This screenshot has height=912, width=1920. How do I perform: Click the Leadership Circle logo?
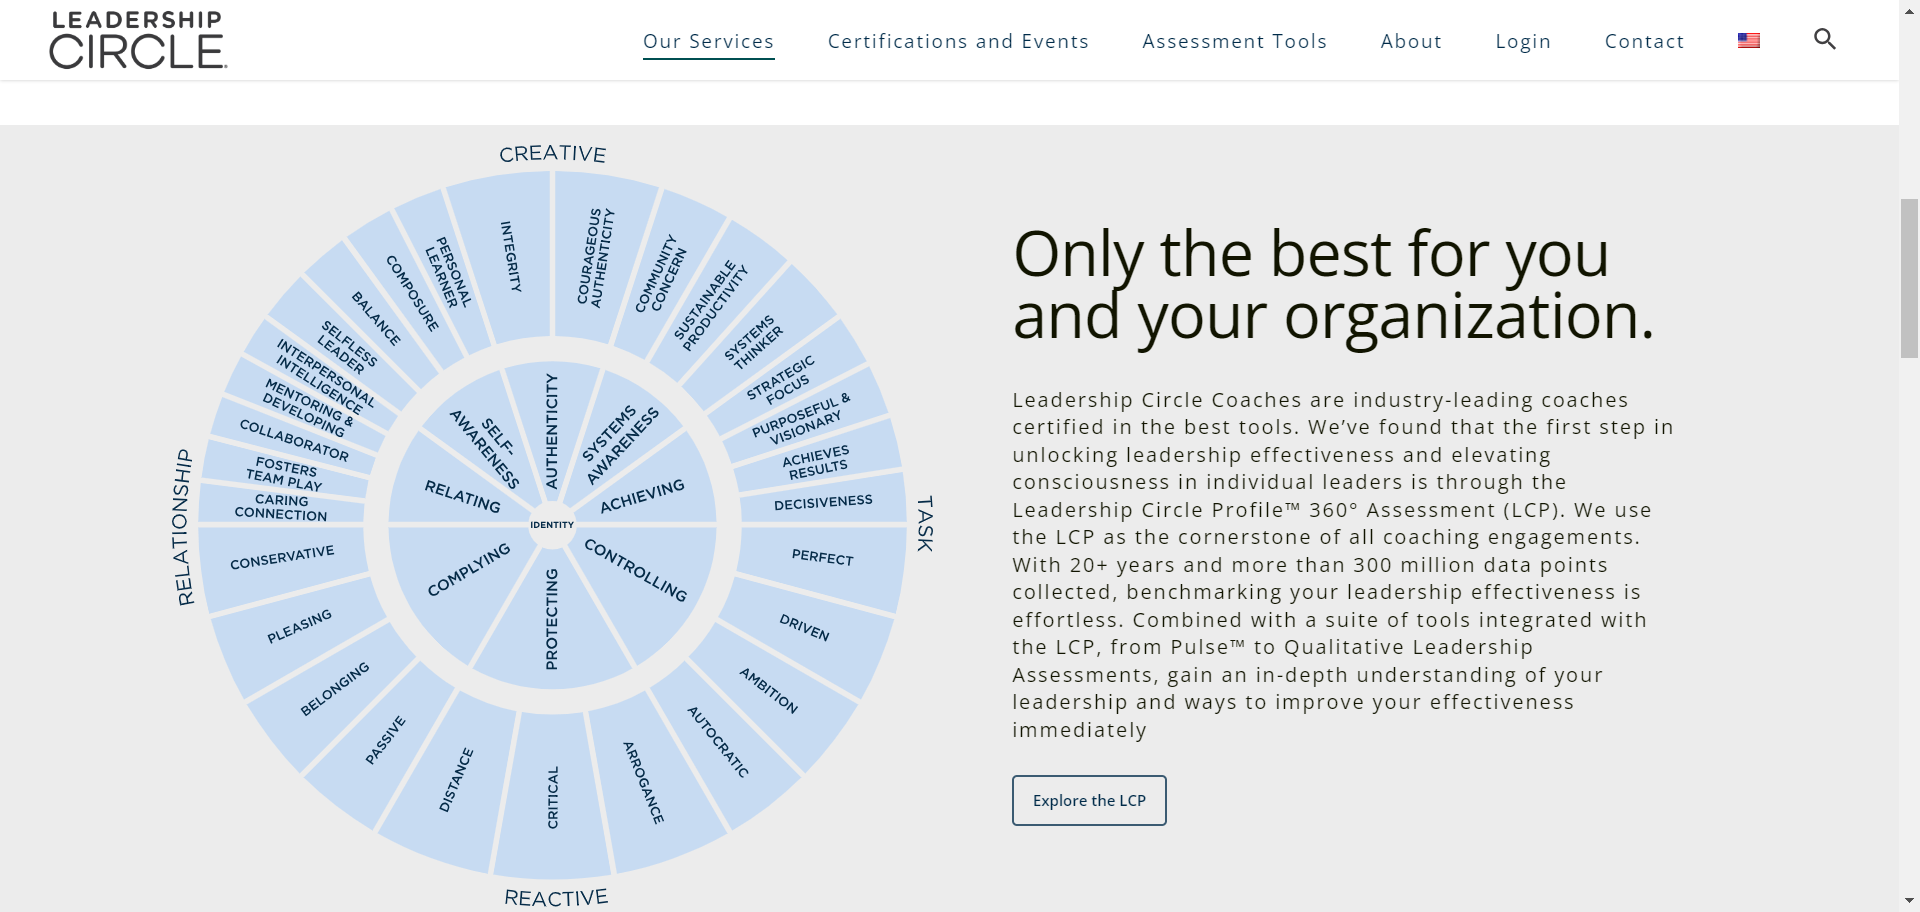tap(138, 41)
